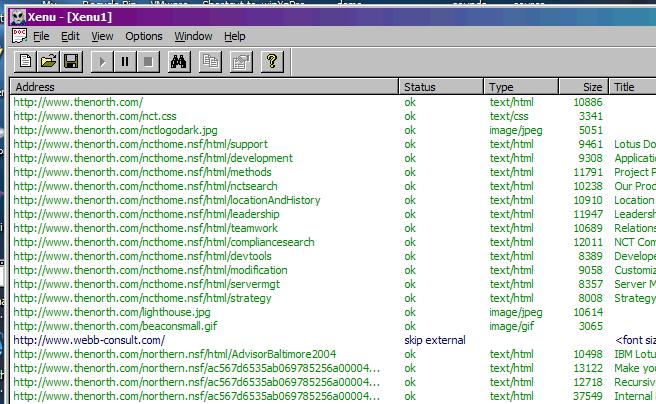
Task: Click the Properties toolbar icon
Action: pos(239,62)
